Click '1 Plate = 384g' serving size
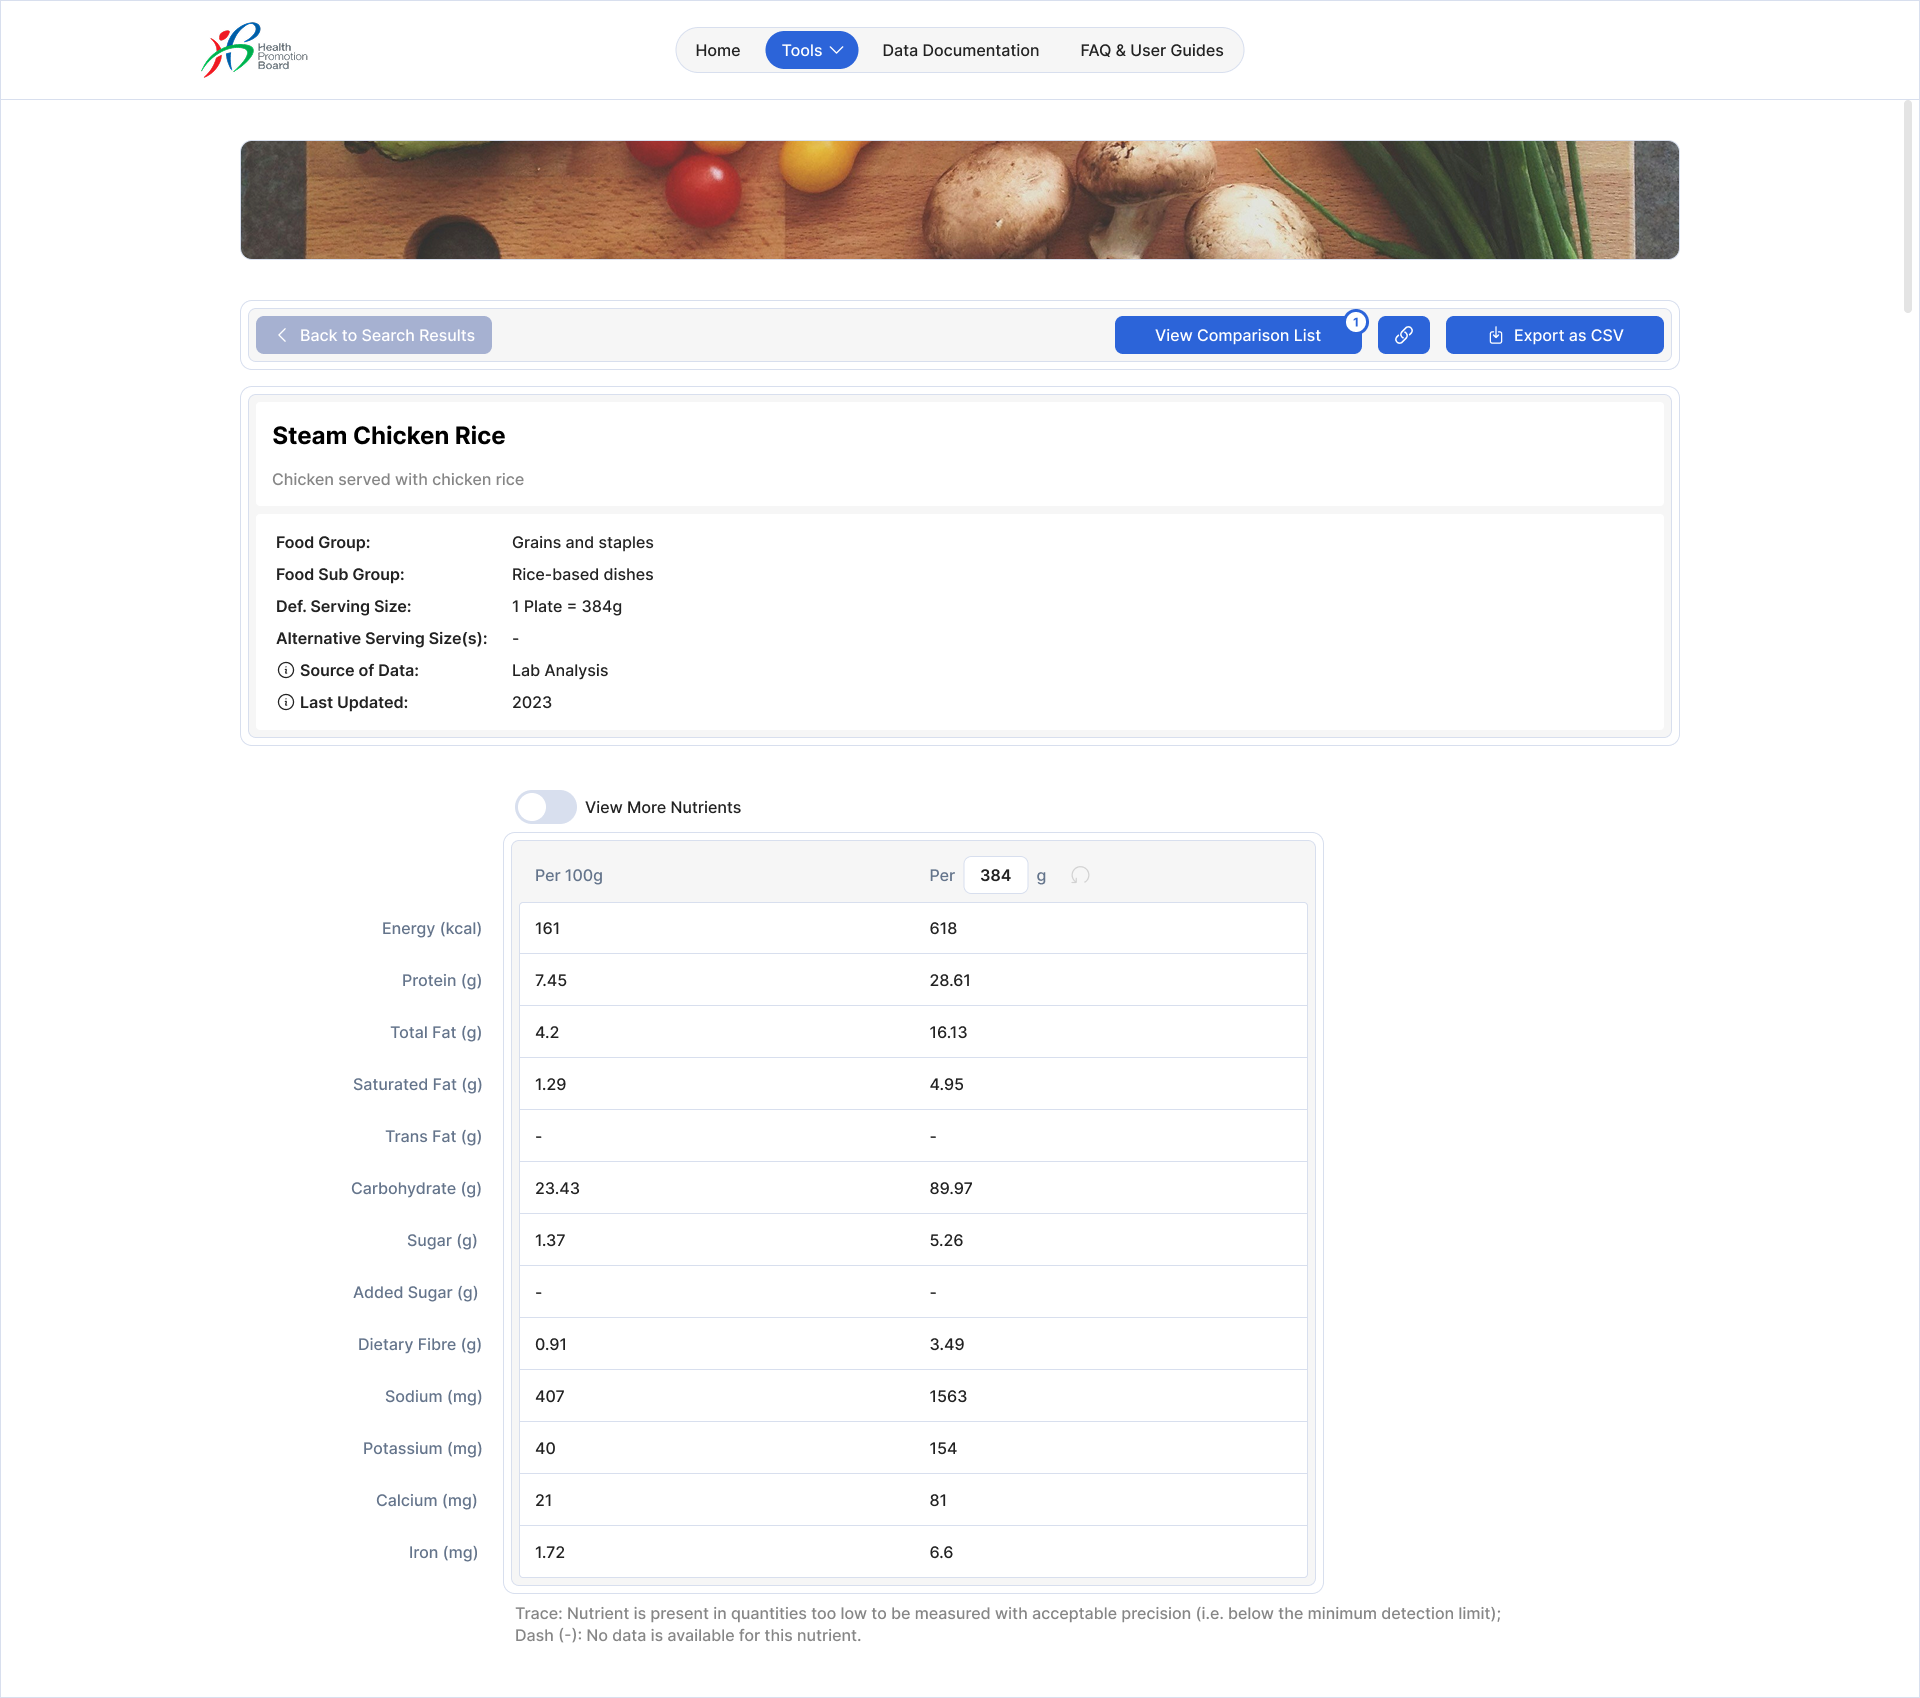This screenshot has height=1698, width=1920. pyautogui.click(x=567, y=606)
